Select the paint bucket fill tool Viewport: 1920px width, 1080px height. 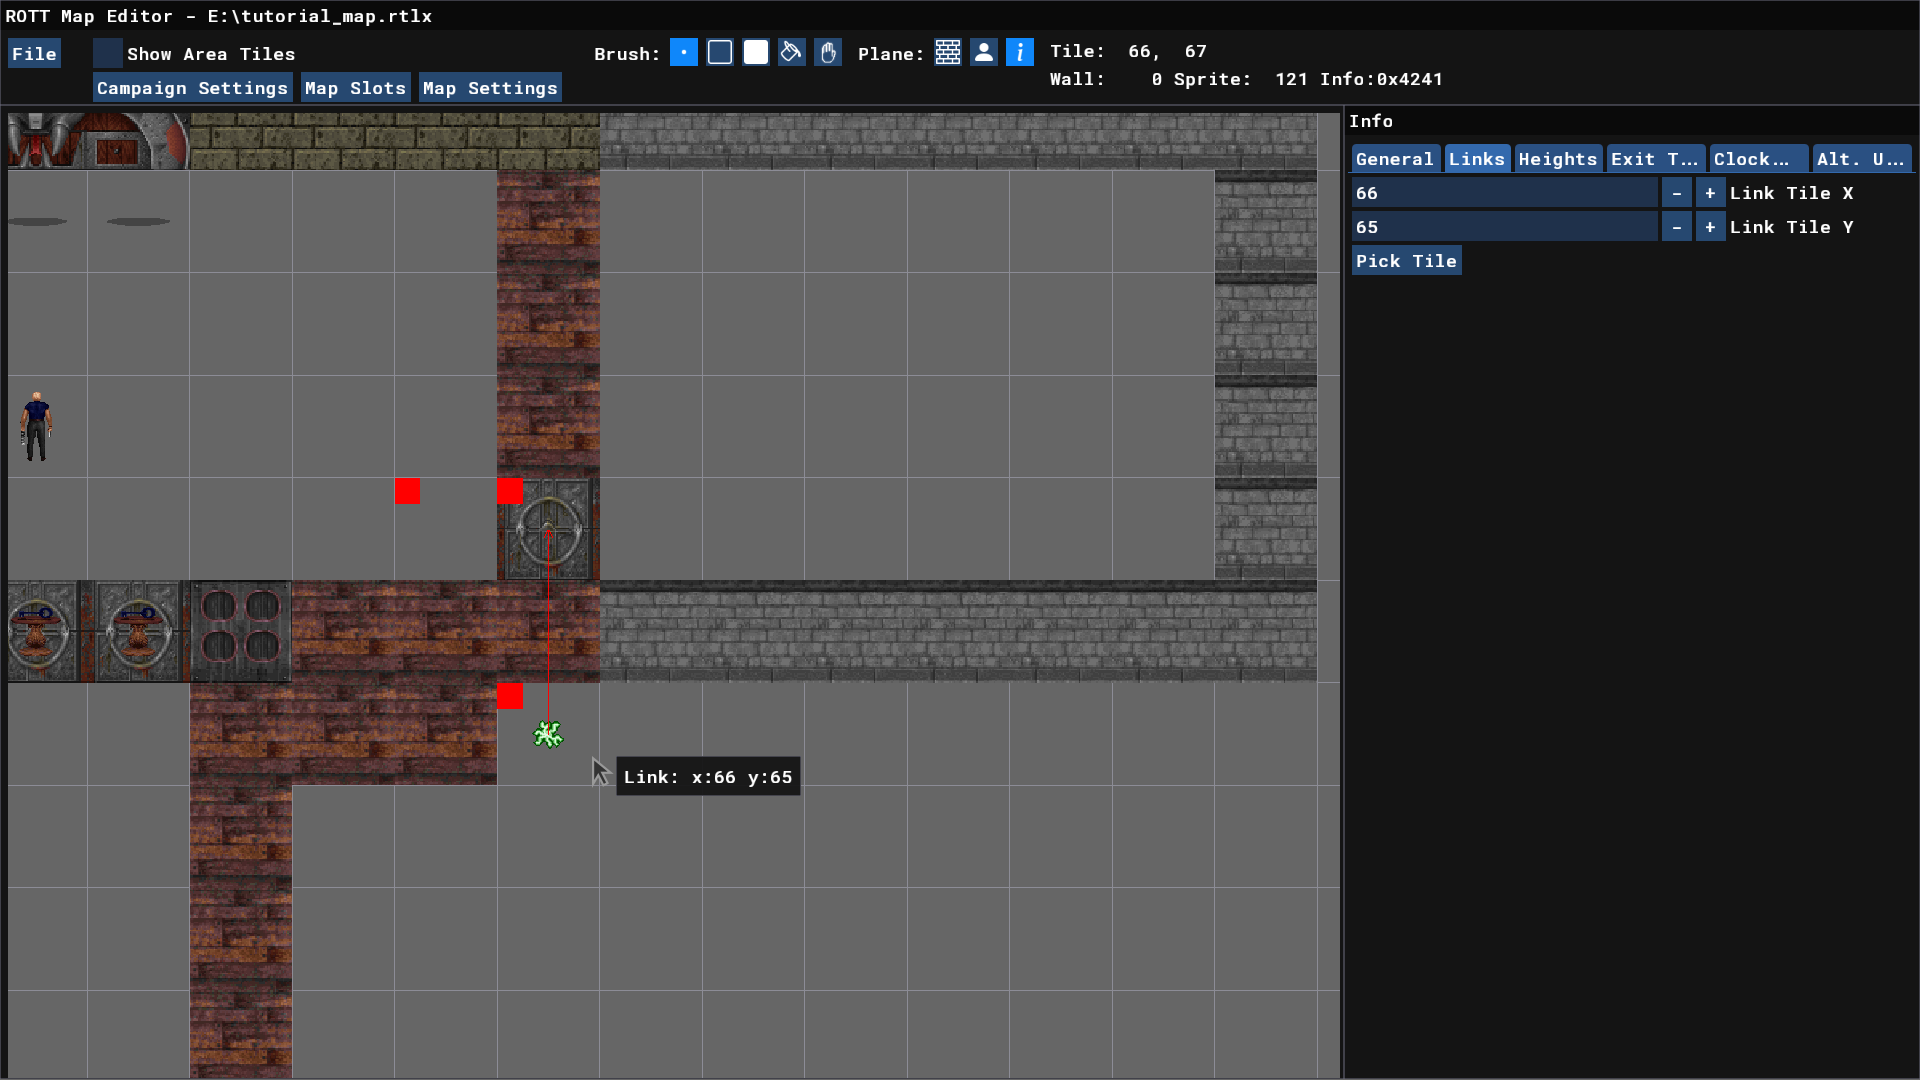pos(792,53)
